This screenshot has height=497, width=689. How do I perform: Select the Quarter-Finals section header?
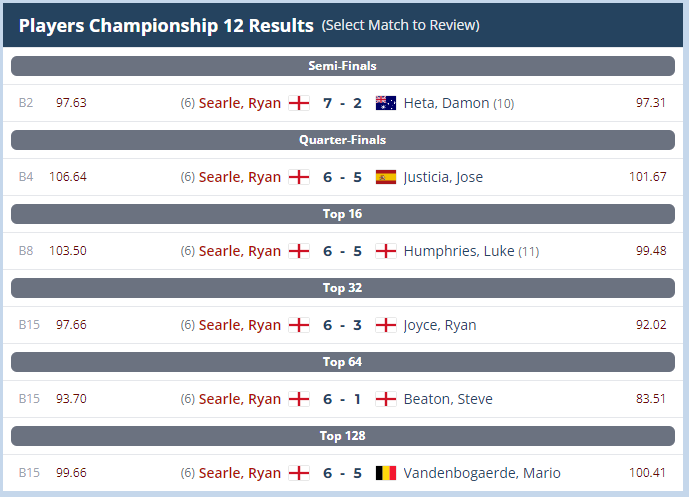tap(343, 140)
